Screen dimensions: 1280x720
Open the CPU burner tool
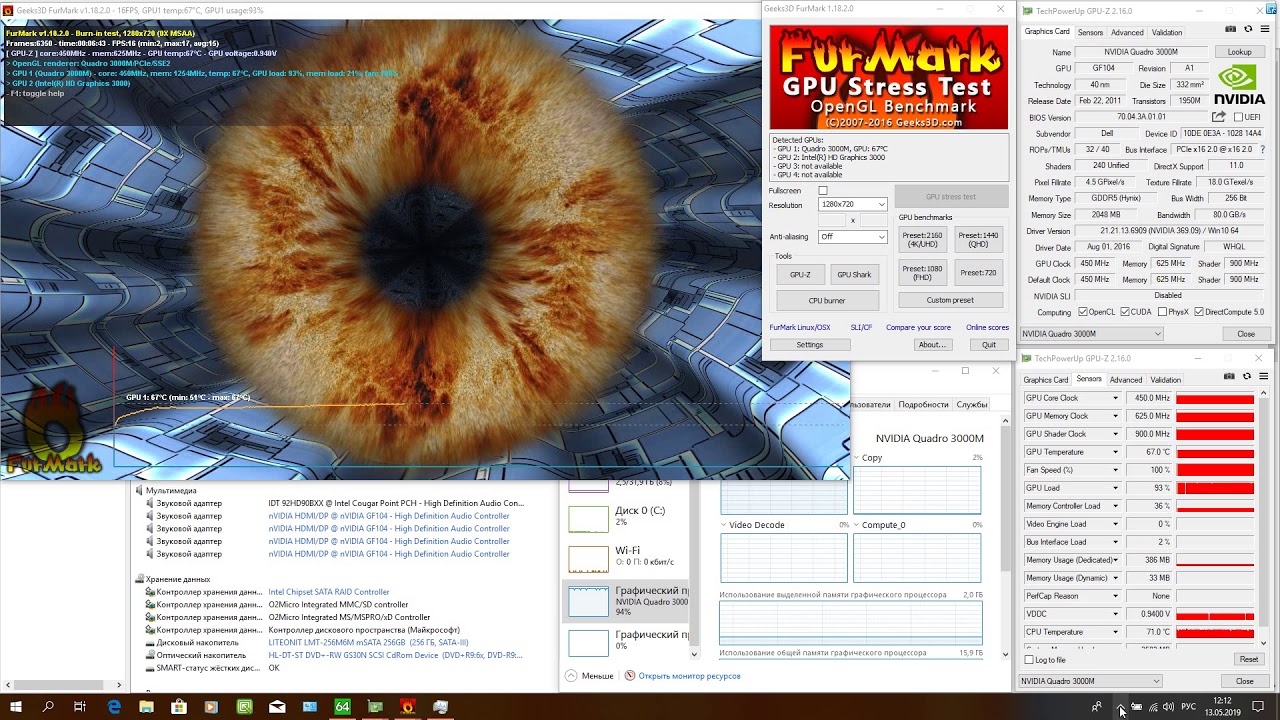pyautogui.click(x=827, y=300)
